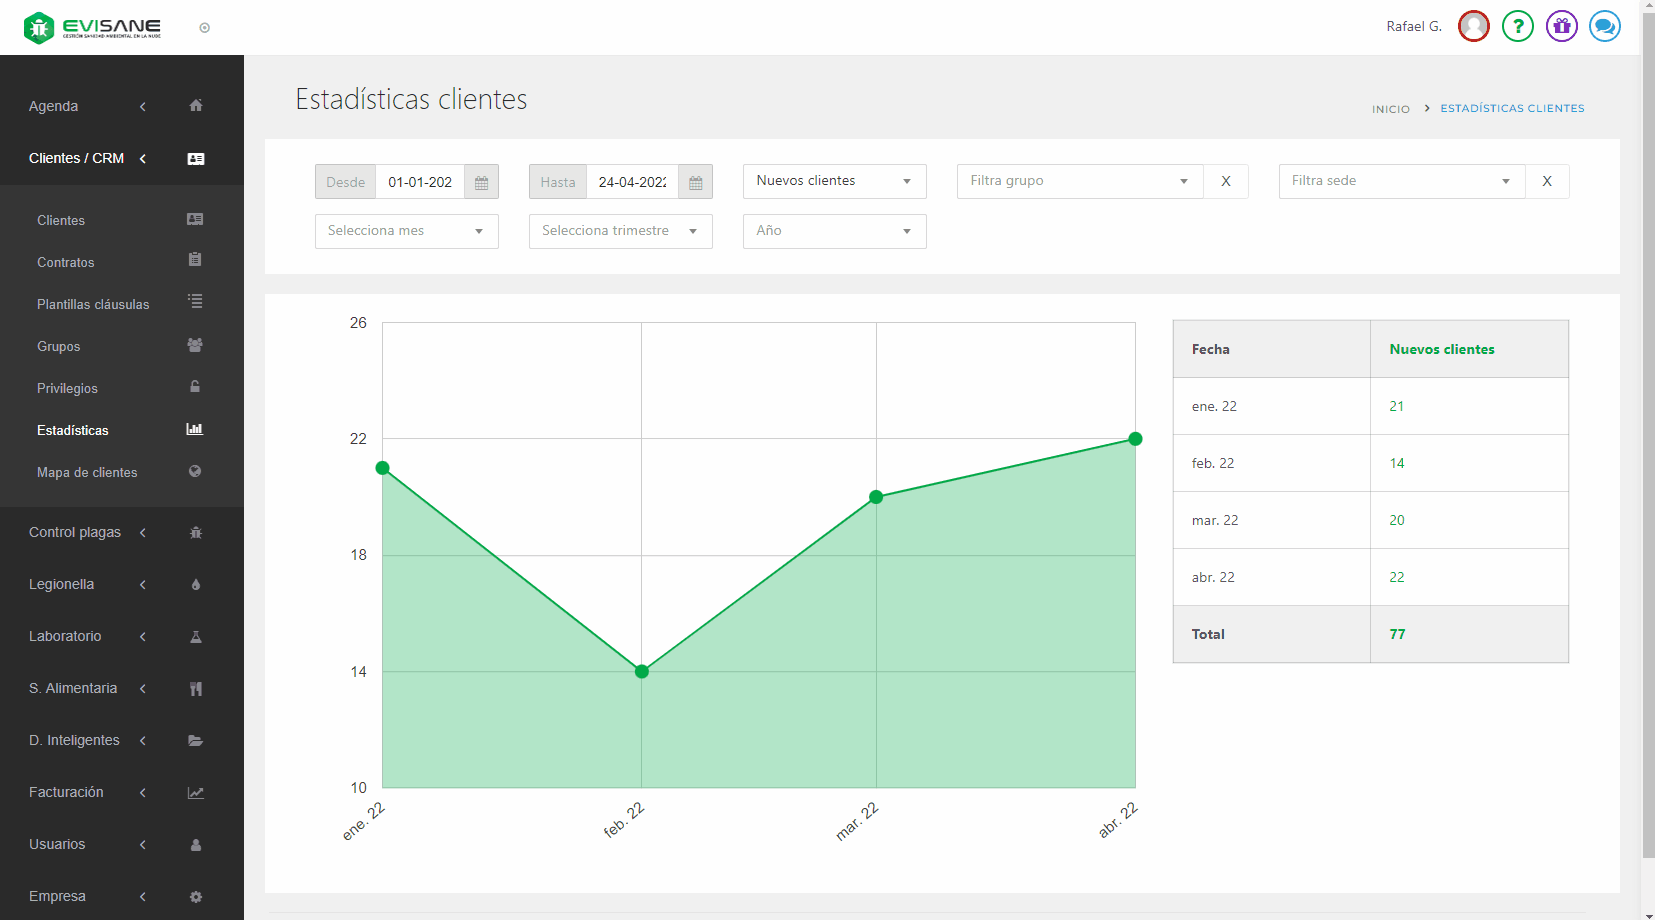Open the Selecciona trimestre dropdown

pyautogui.click(x=620, y=231)
